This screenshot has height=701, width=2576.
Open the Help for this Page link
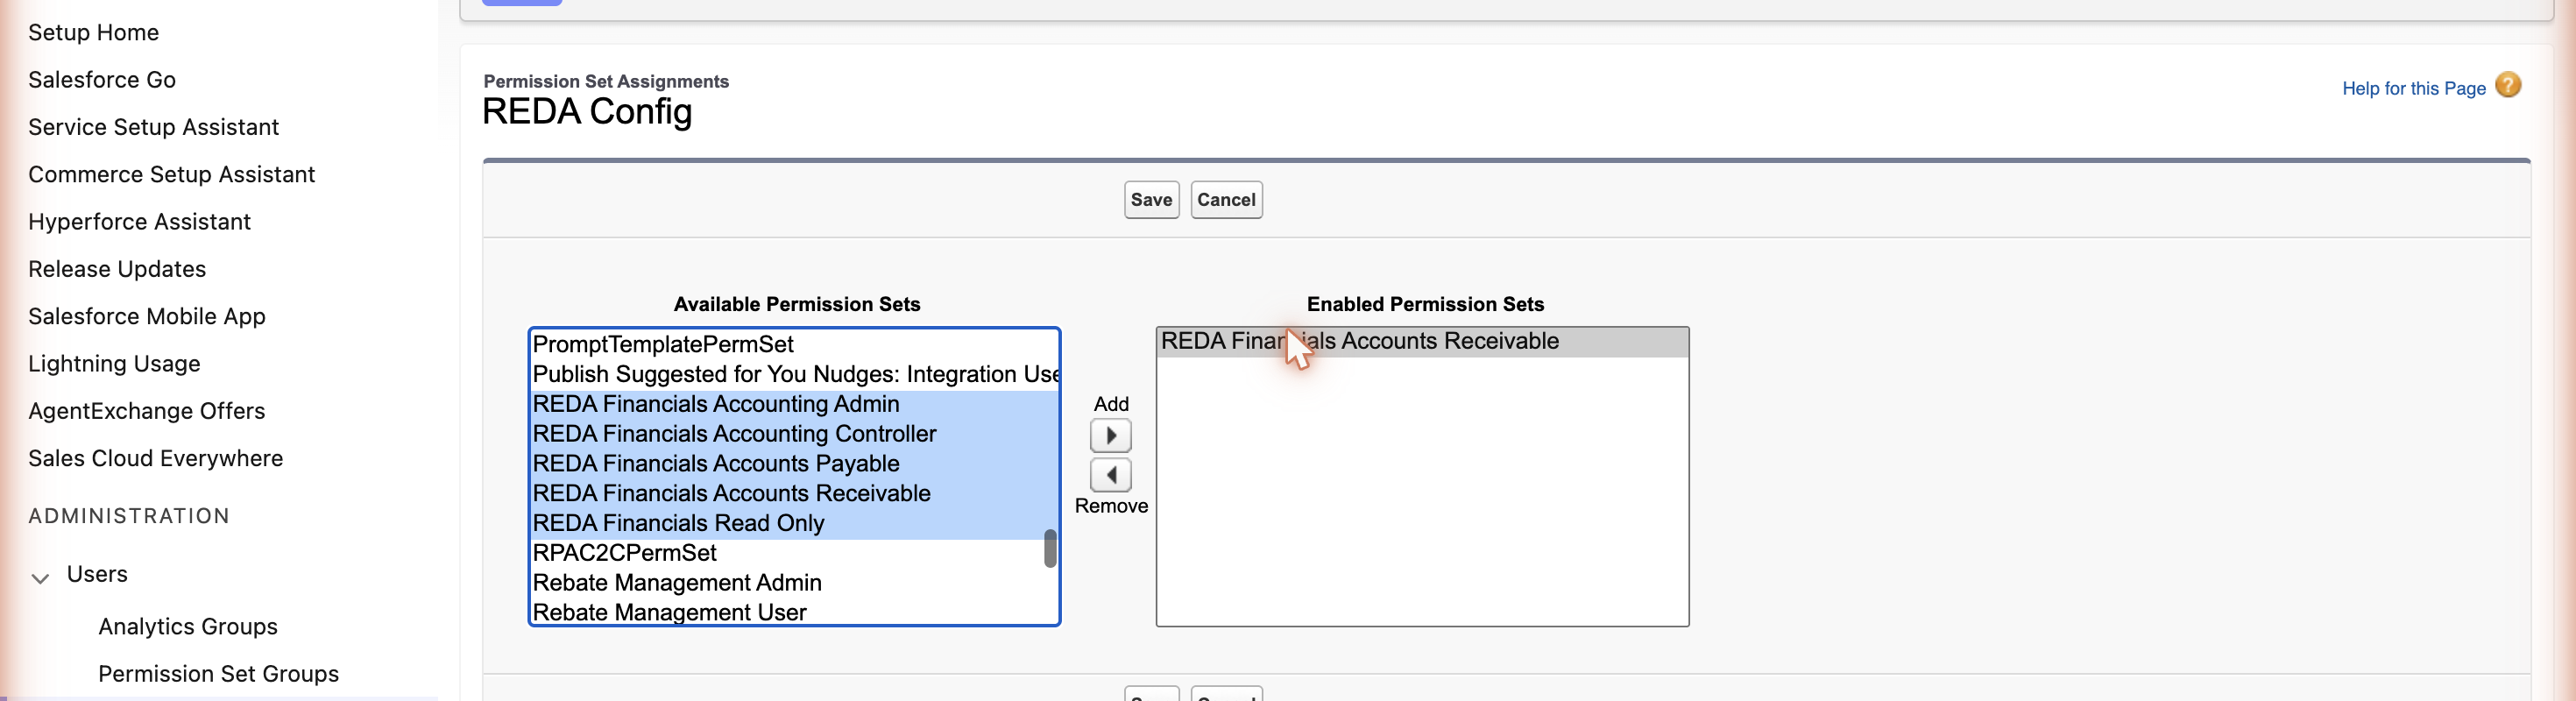pos(2413,89)
